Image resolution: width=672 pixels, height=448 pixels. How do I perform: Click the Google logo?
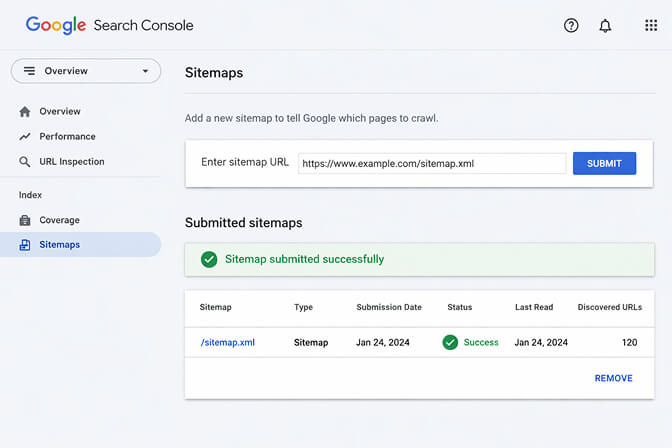pyautogui.click(x=56, y=25)
